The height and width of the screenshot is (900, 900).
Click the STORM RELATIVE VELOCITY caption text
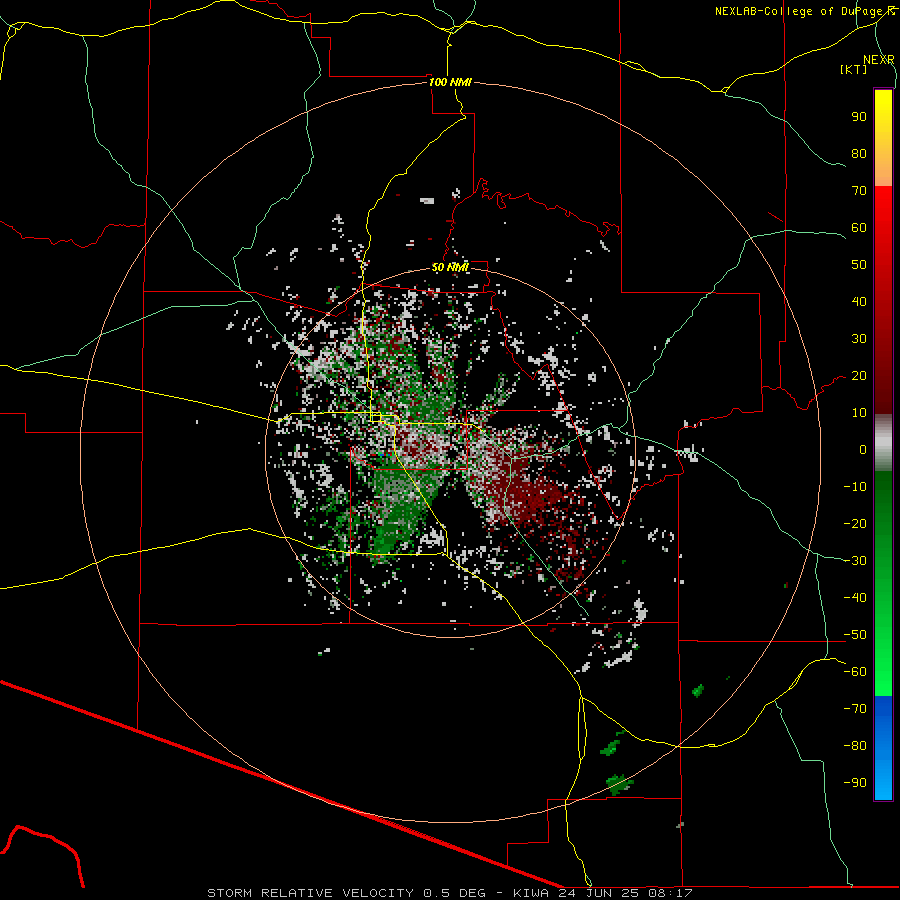pyautogui.click(x=310, y=893)
